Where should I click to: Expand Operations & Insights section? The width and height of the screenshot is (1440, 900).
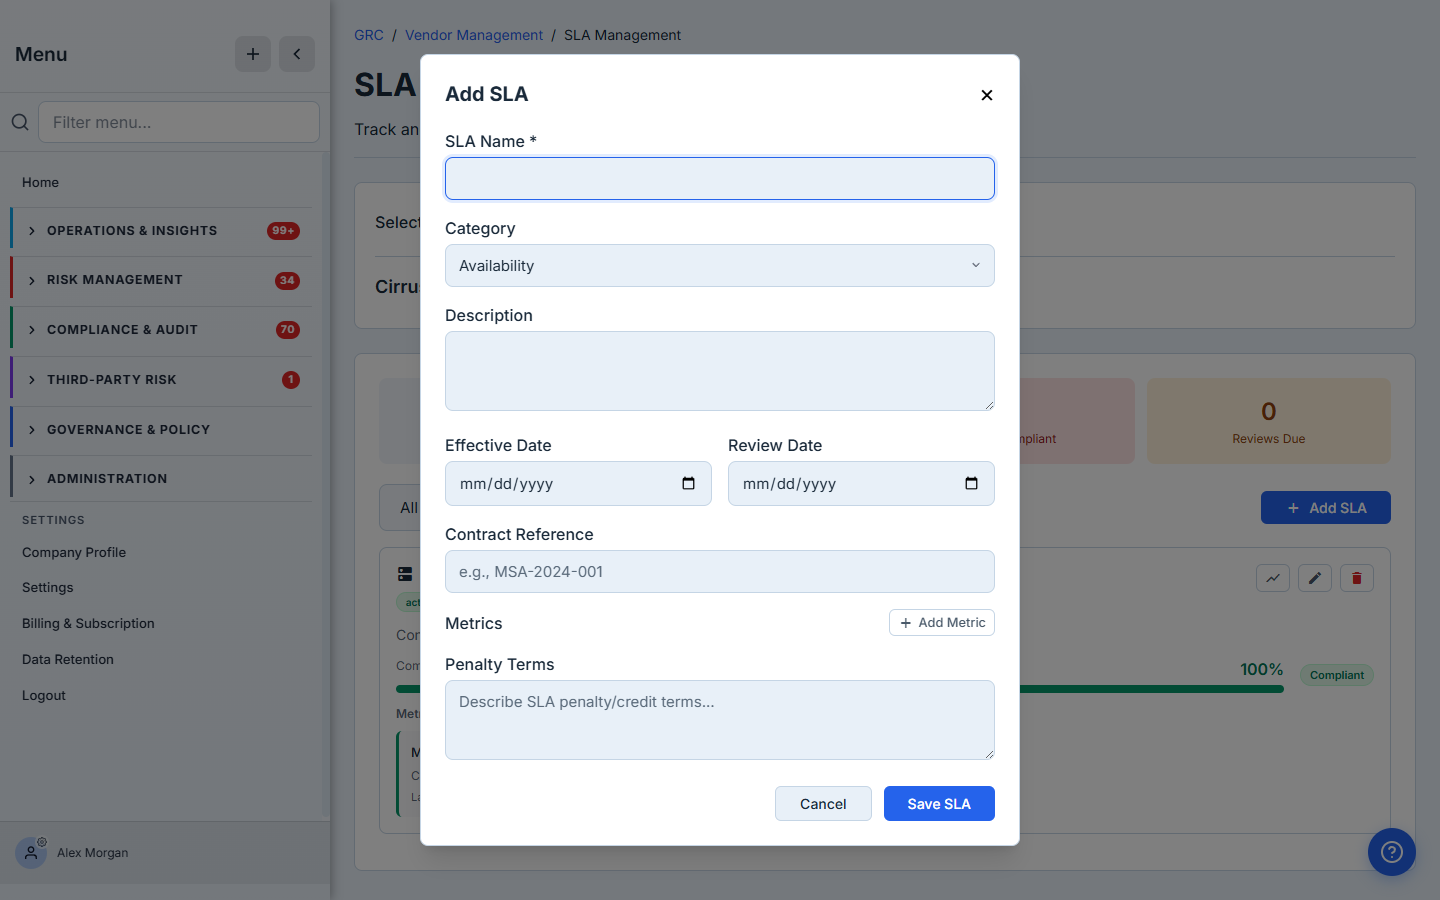tap(161, 231)
